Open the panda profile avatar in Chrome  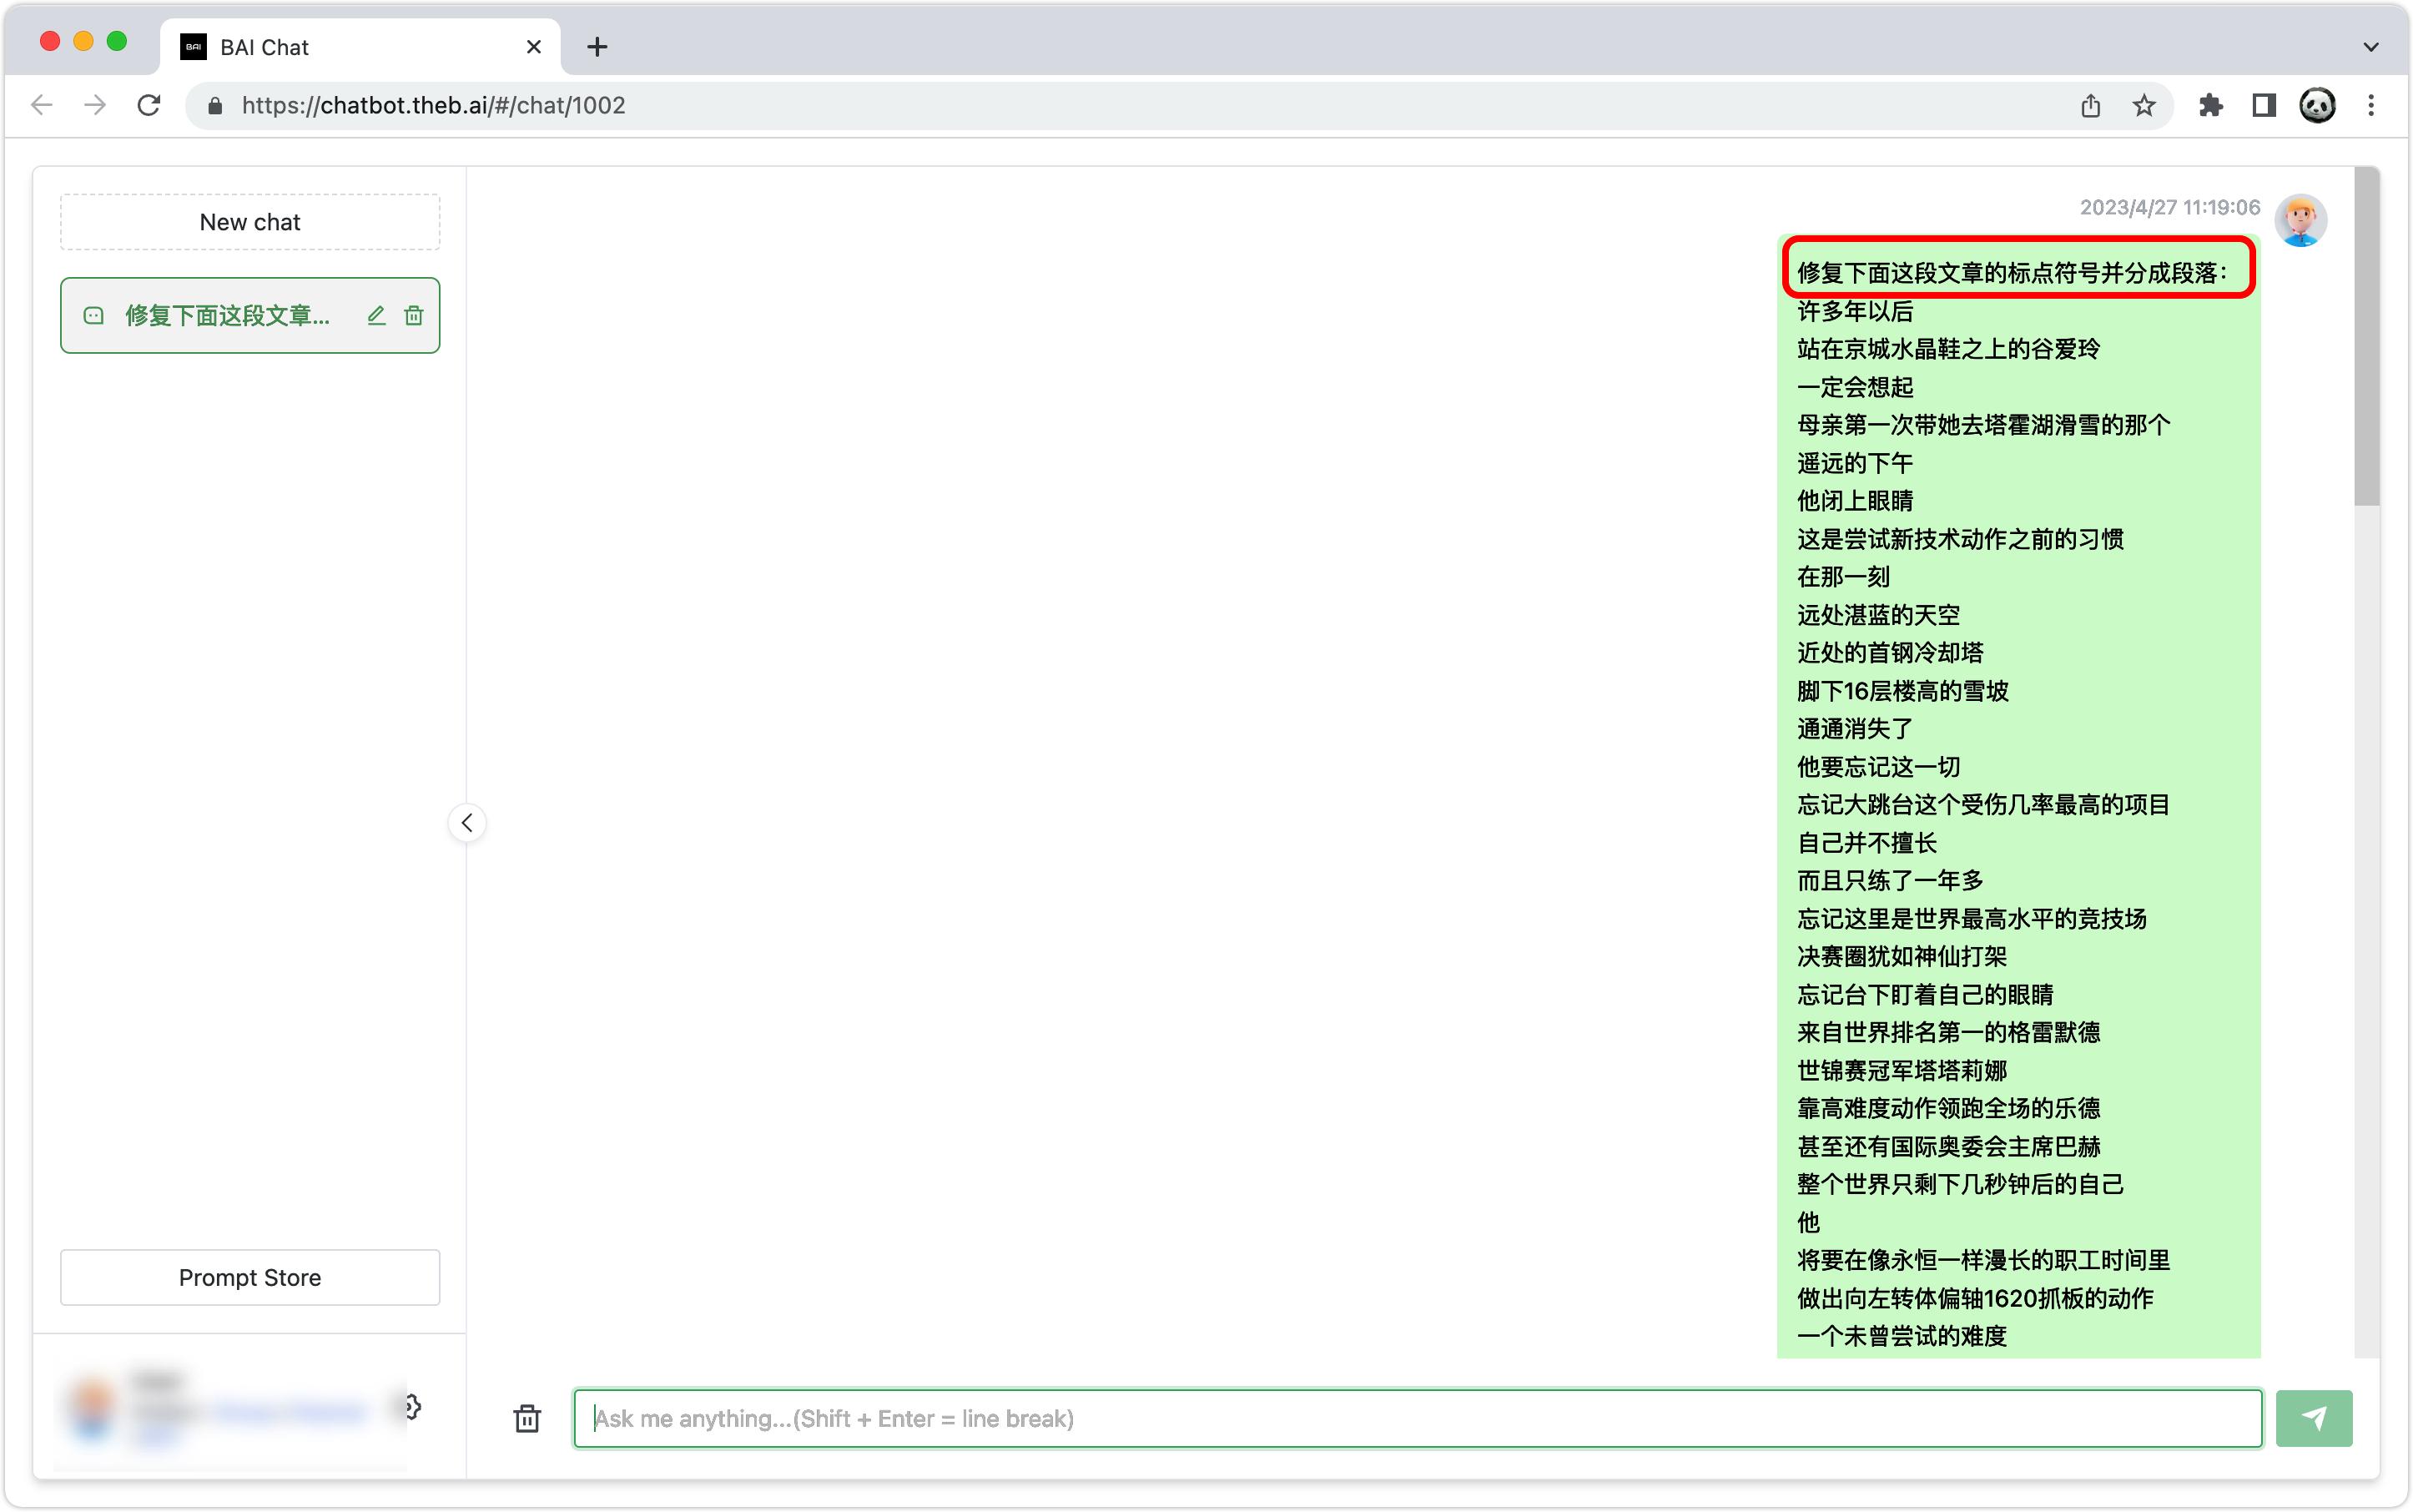click(x=2317, y=106)
